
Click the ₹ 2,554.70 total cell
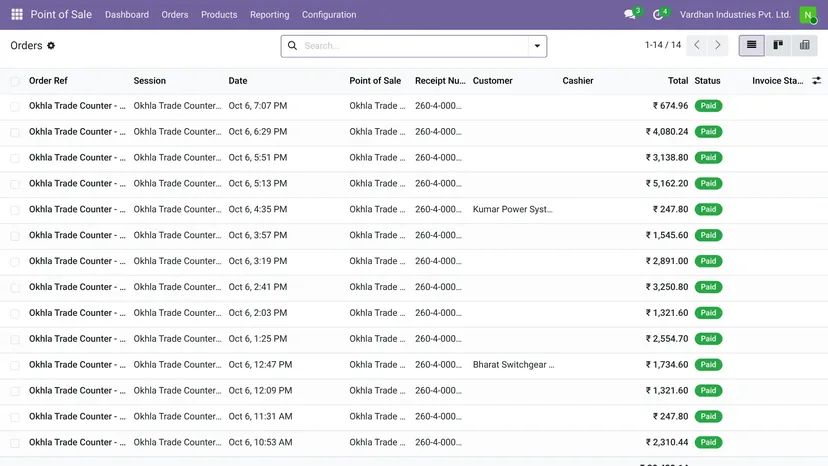tap(666, 339)
